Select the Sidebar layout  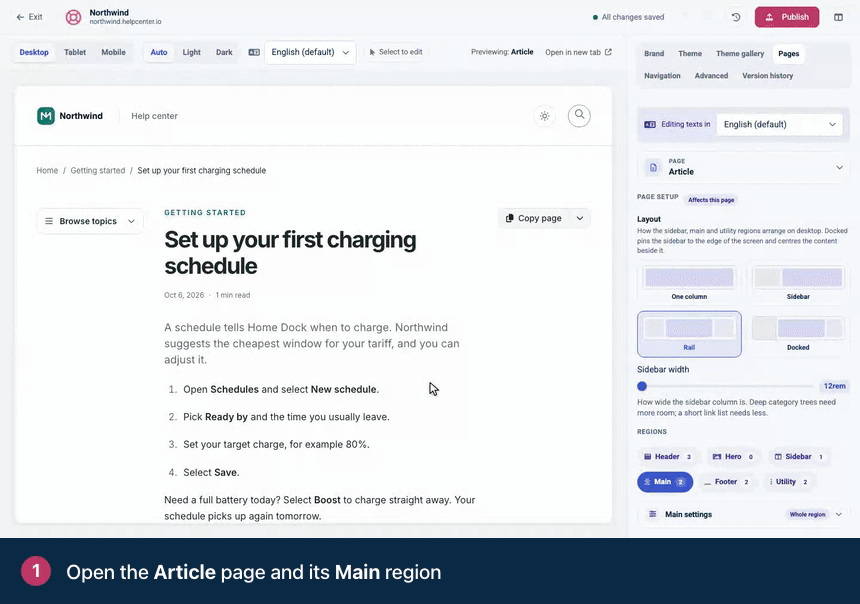[798, 284]
